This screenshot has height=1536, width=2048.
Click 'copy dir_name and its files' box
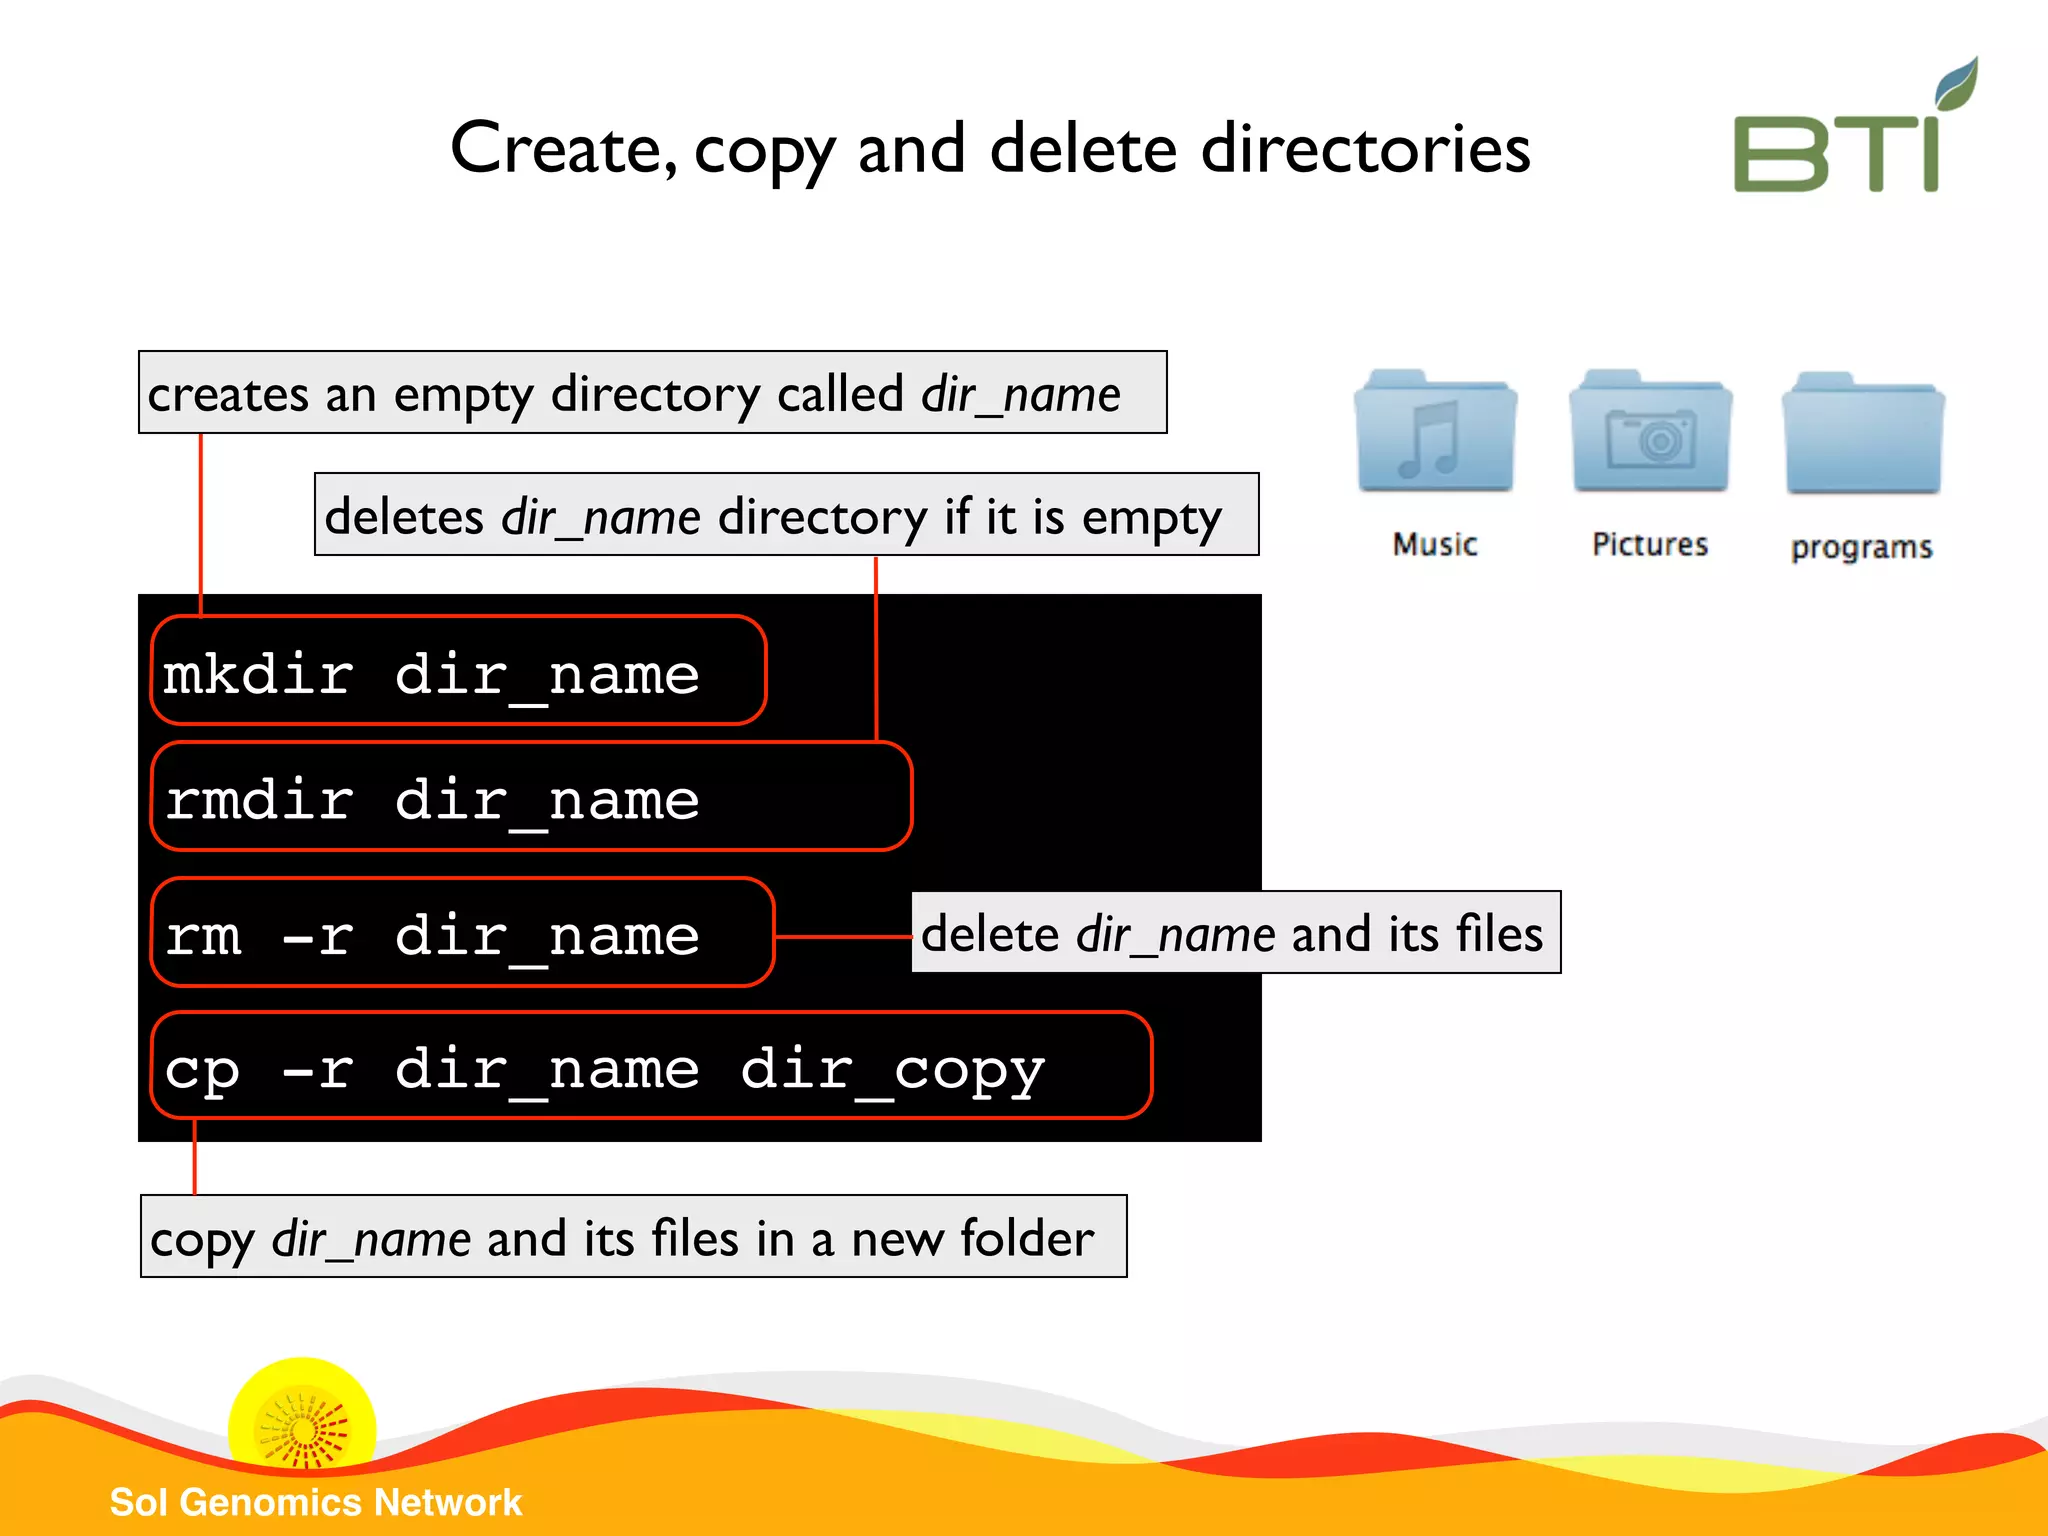coord(633,1237)
